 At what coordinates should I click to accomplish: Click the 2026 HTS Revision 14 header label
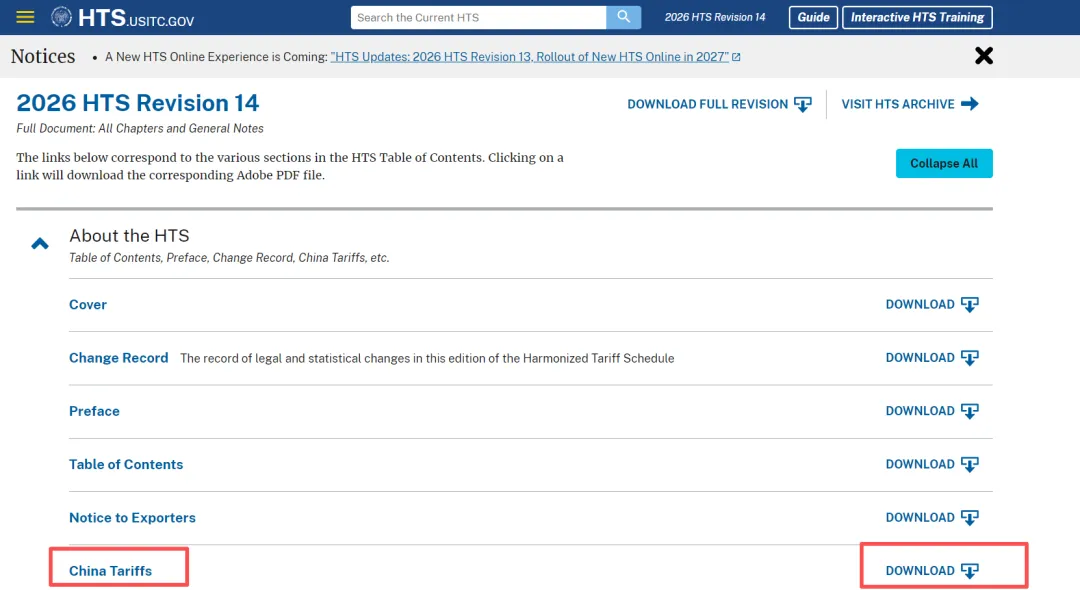[x=714, y=17]
